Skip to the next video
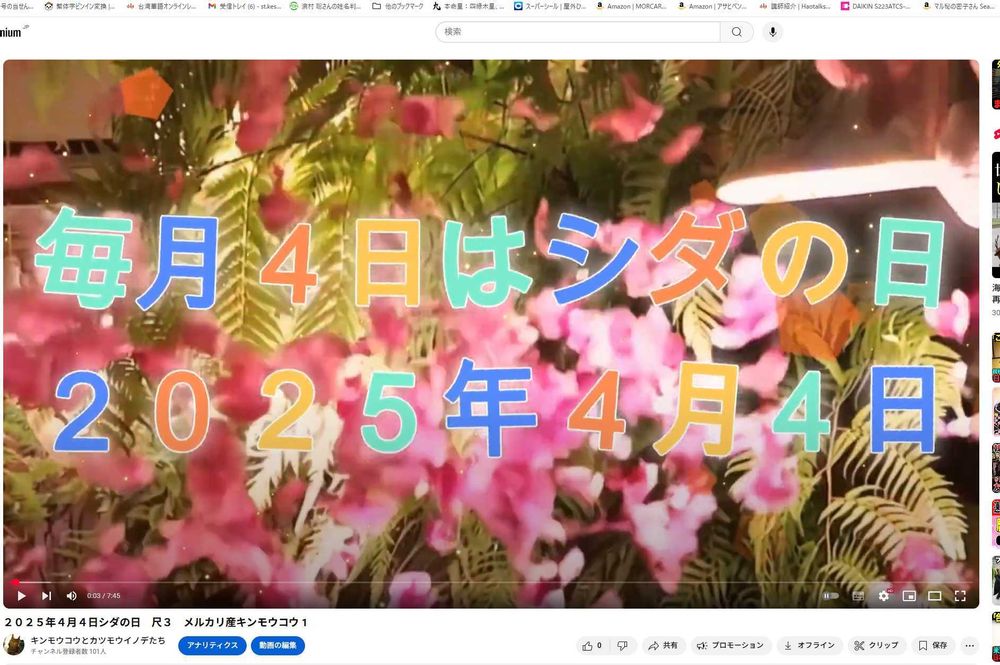Image resolution: width=1000 pixels, height=665 pixels. point(46,596)
